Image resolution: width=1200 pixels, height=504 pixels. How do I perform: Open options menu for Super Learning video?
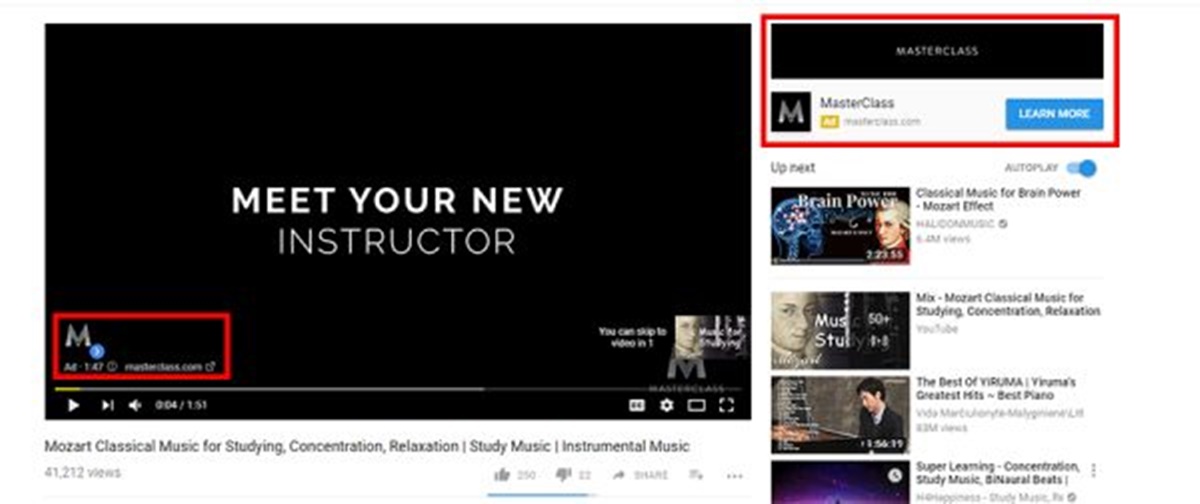click(x=1095, y=469)
